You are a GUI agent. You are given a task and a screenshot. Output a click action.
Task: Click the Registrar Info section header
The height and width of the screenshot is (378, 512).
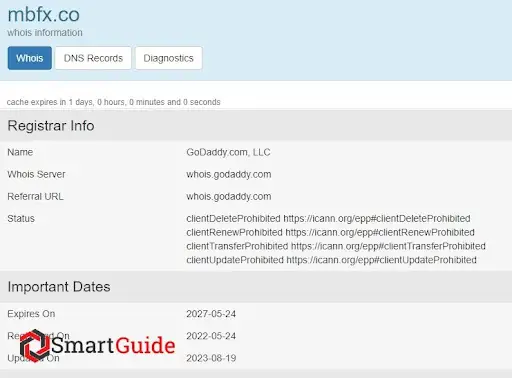point(256,126)
